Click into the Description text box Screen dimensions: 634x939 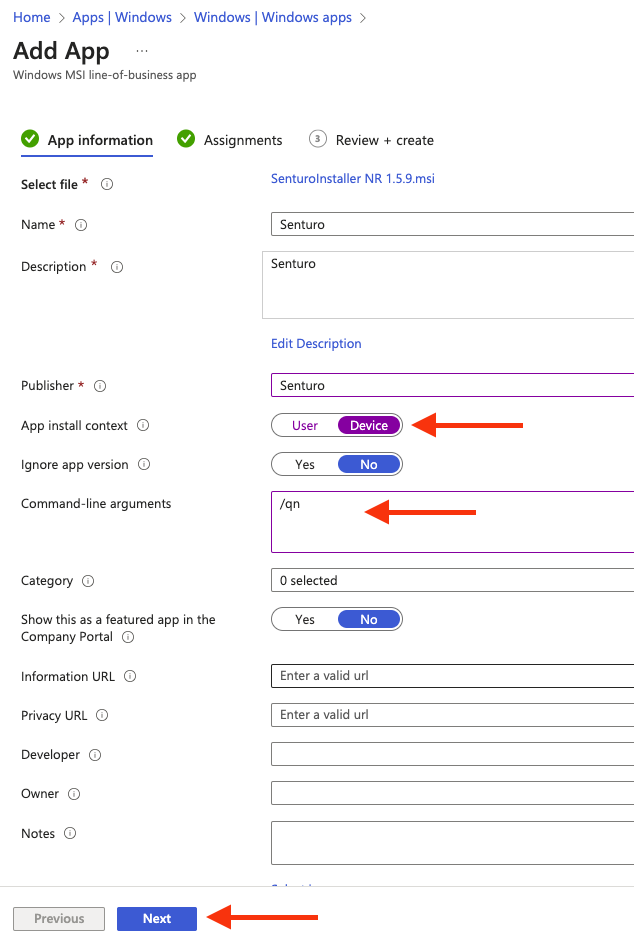448,285
